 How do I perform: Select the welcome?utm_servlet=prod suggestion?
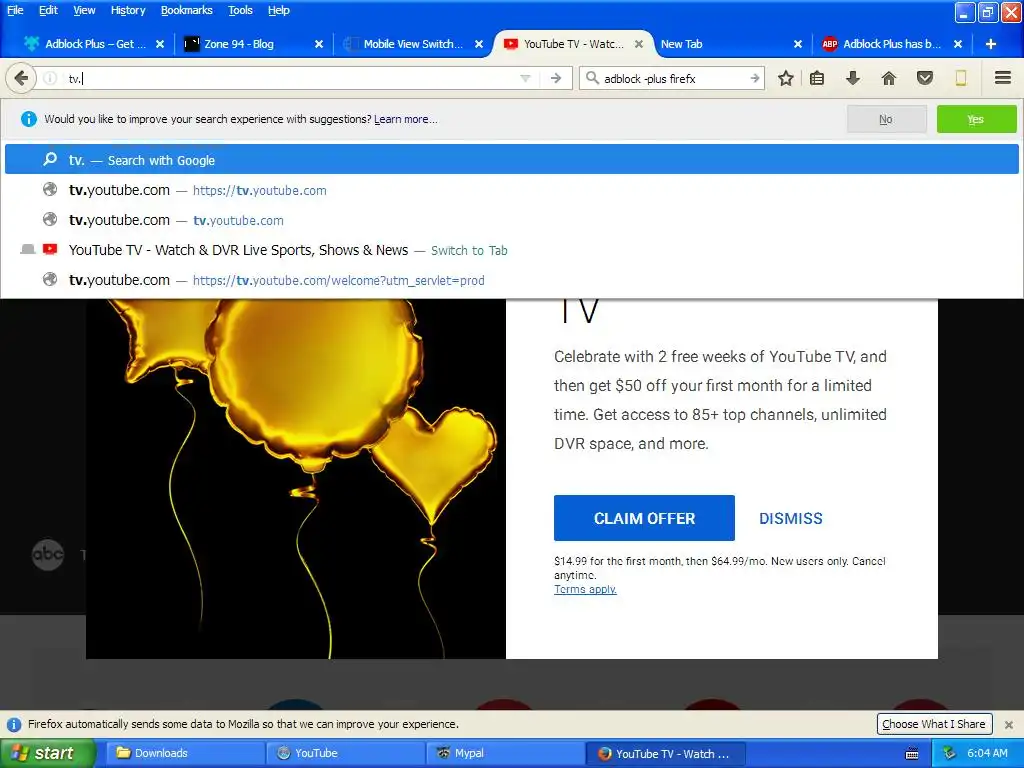511,280
